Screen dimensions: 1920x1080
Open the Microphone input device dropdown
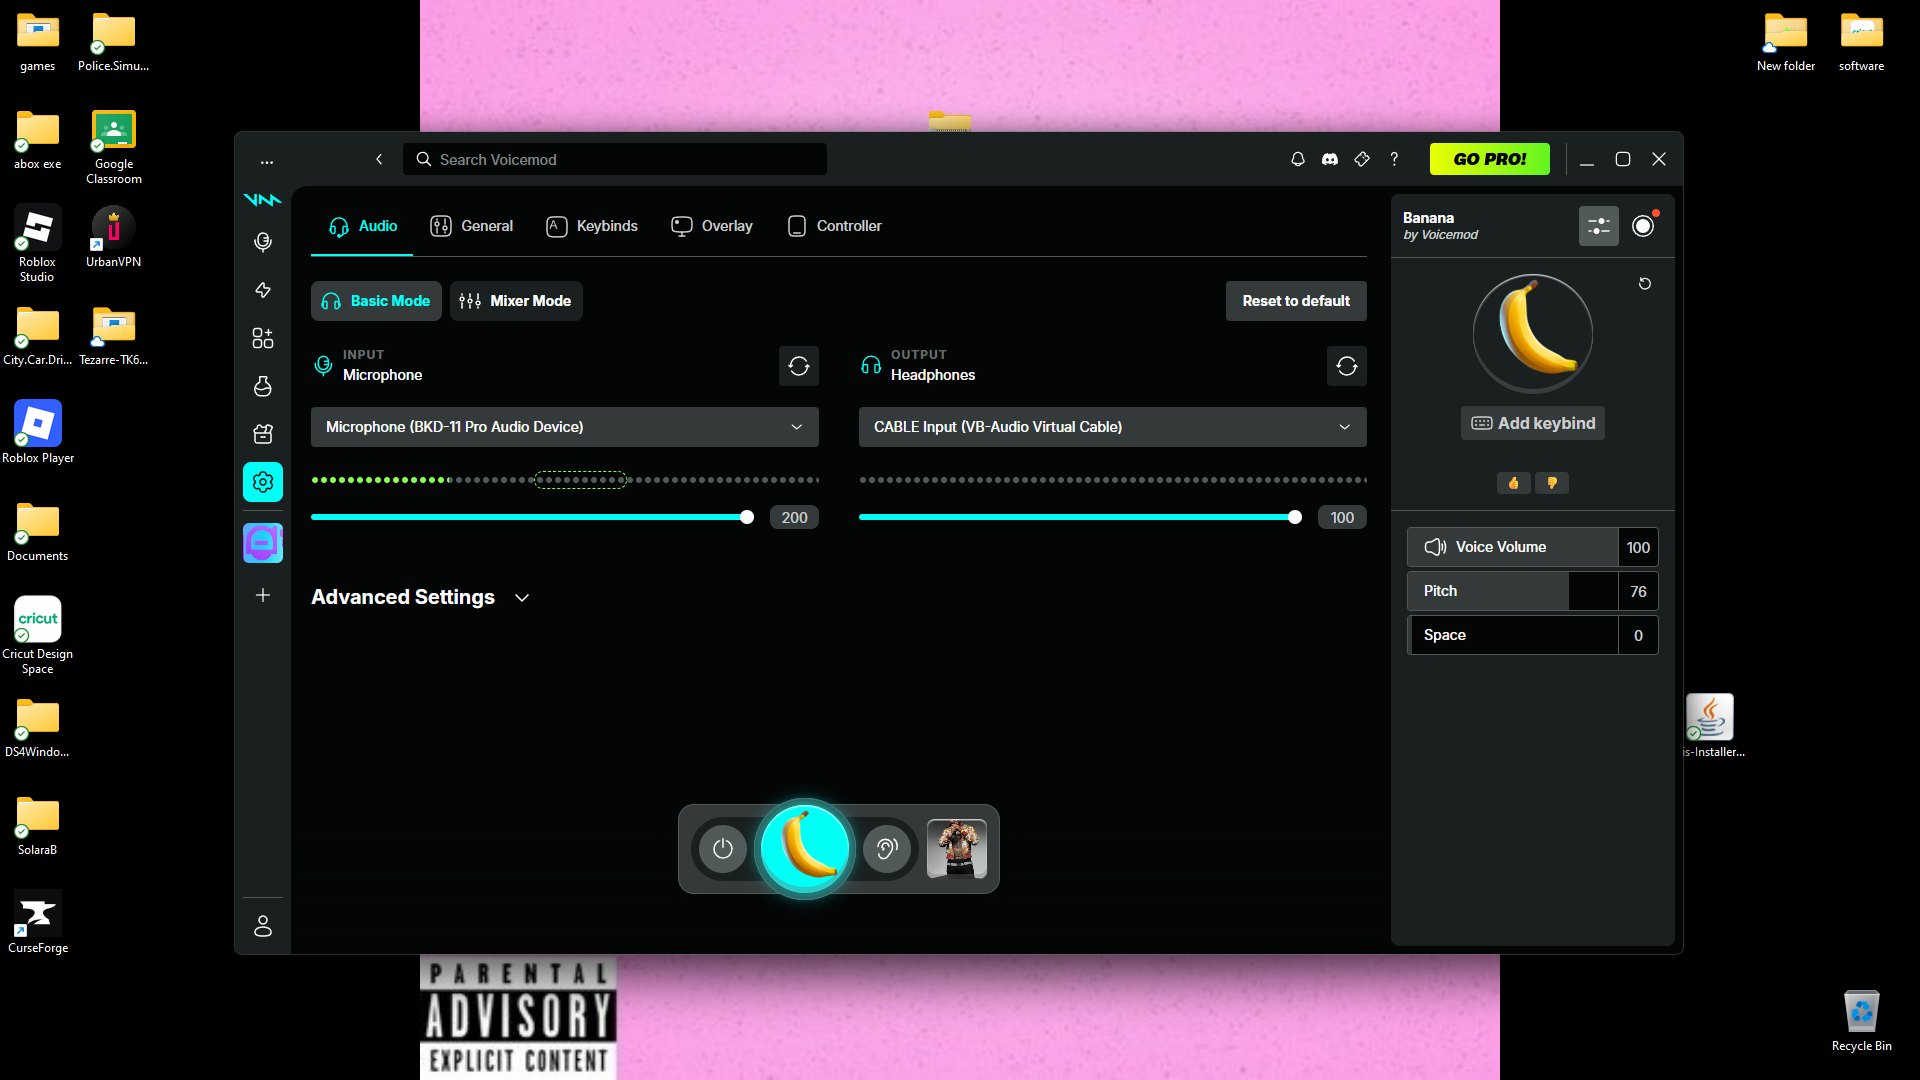coord(564,427)
